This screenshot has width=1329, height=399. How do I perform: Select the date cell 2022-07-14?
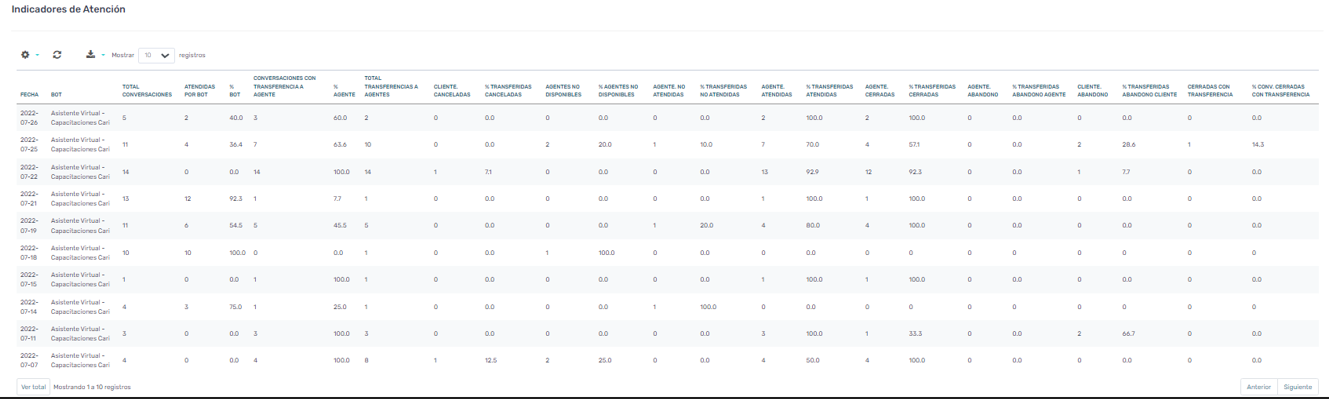(29, 306)
